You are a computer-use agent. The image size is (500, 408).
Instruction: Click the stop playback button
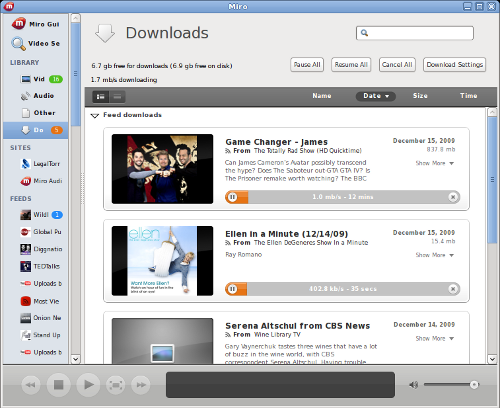(59, 385)
